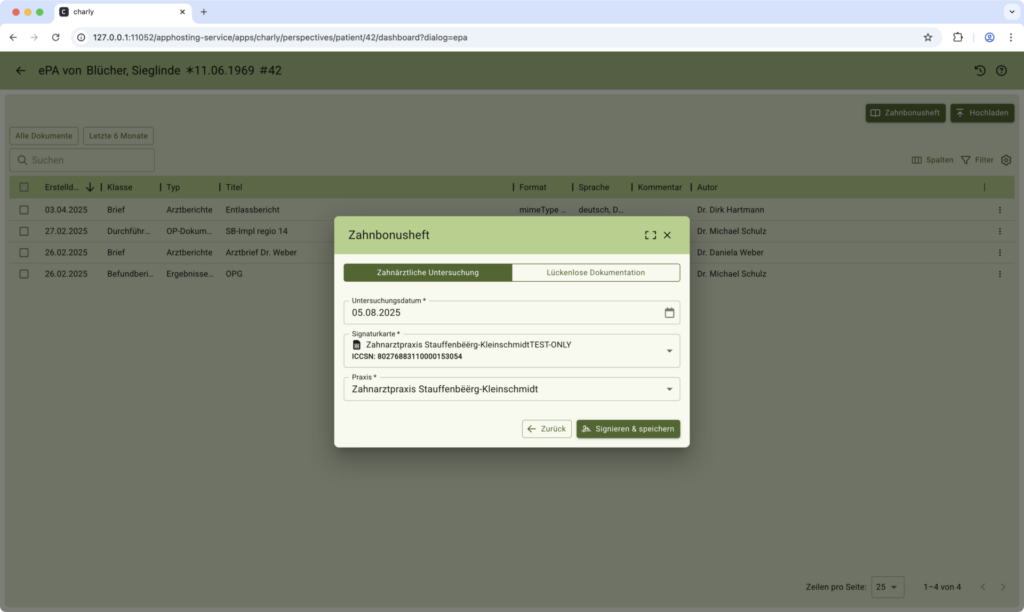Close the charly browser tab
The width and height of the screenshot is (1024, 612).
tap(182, 12)
